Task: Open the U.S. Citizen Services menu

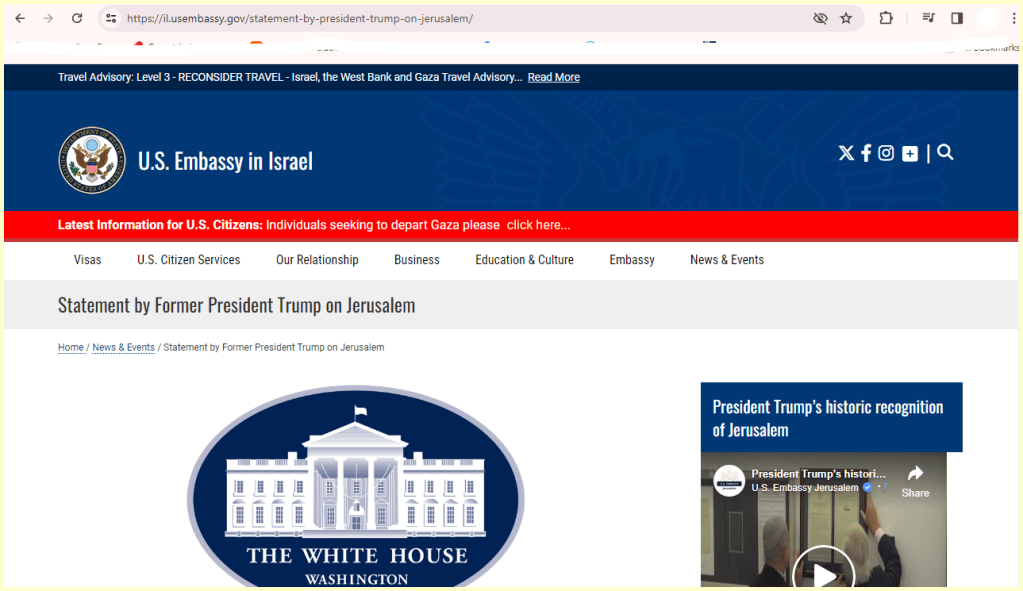Action: pyautogui.click(x=188, y=260)
